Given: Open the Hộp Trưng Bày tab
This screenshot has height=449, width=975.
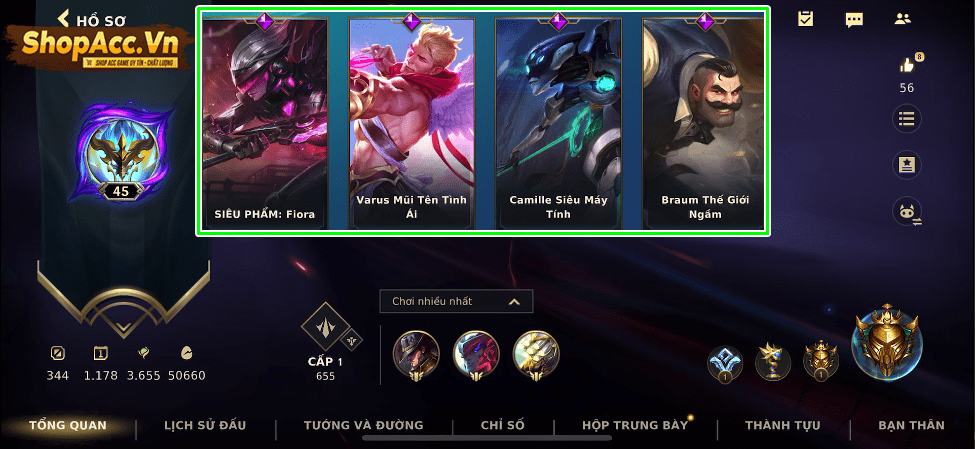Looking at the screenshot, I should click(635, 426).
